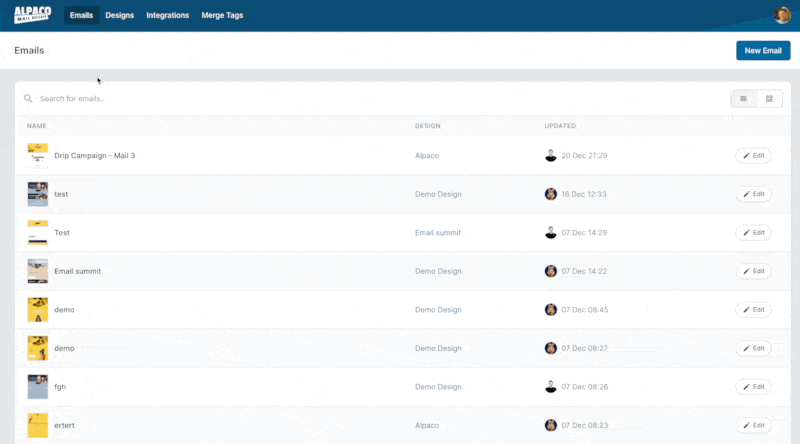This screenshot has height=444, width=800.
Task: Click the Name column header
Action: (37, 126)
